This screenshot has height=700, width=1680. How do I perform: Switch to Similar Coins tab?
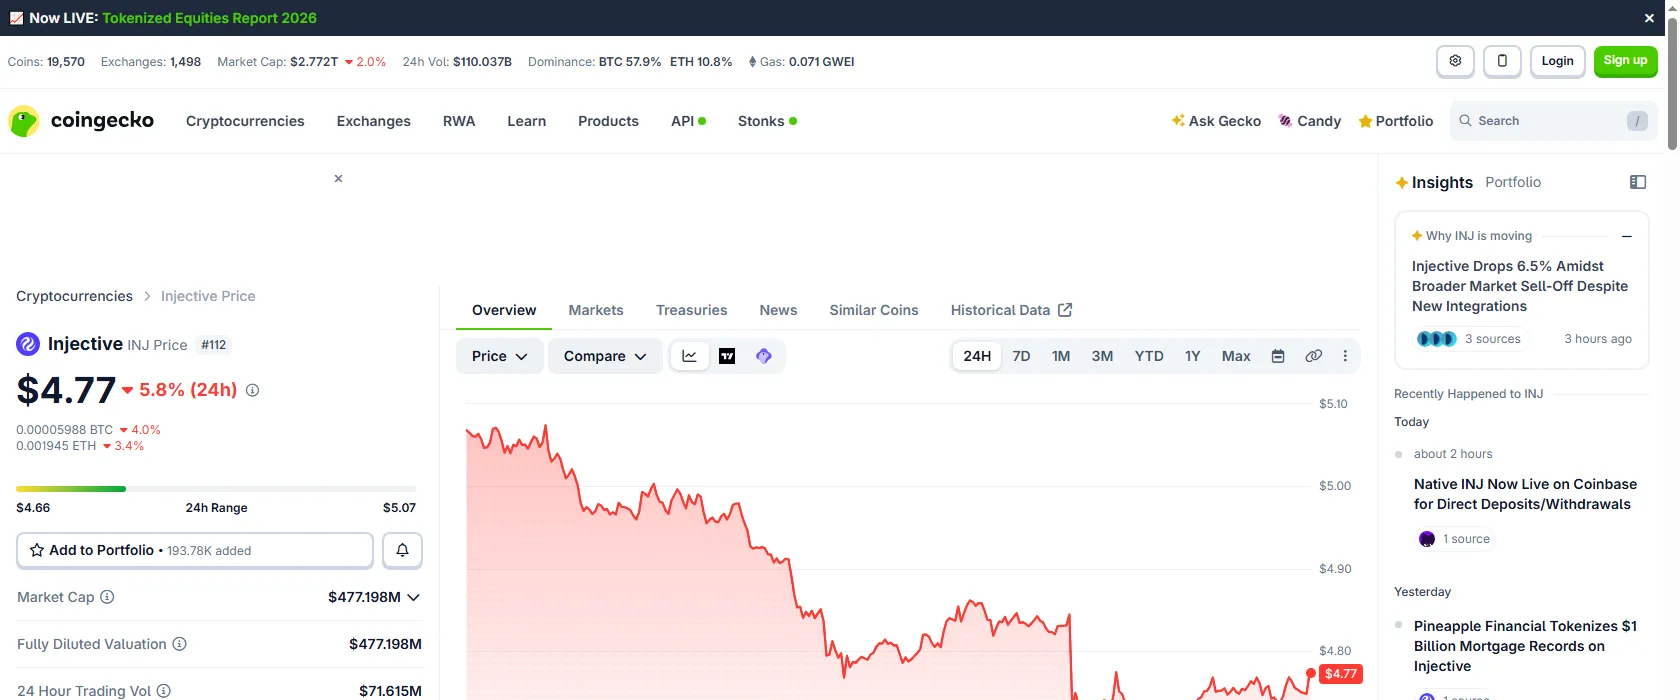pos(874,310)
